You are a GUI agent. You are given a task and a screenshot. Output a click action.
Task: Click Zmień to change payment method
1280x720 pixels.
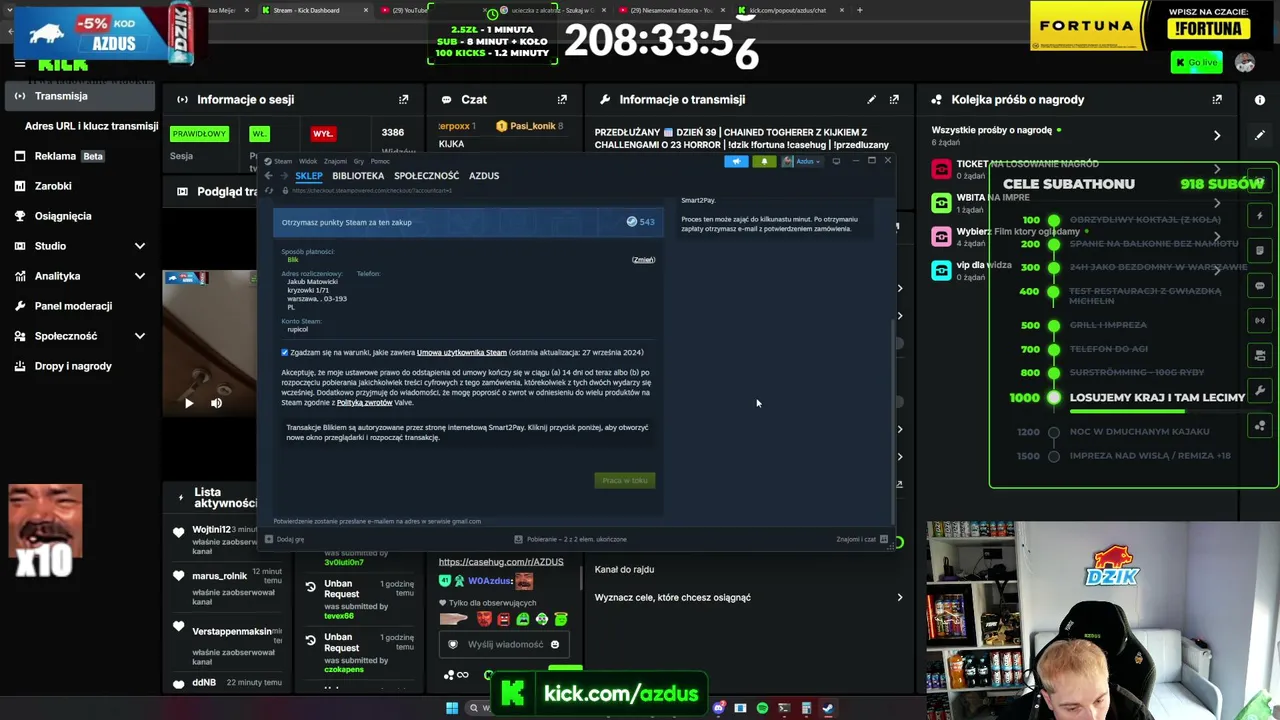click(643, 260)
